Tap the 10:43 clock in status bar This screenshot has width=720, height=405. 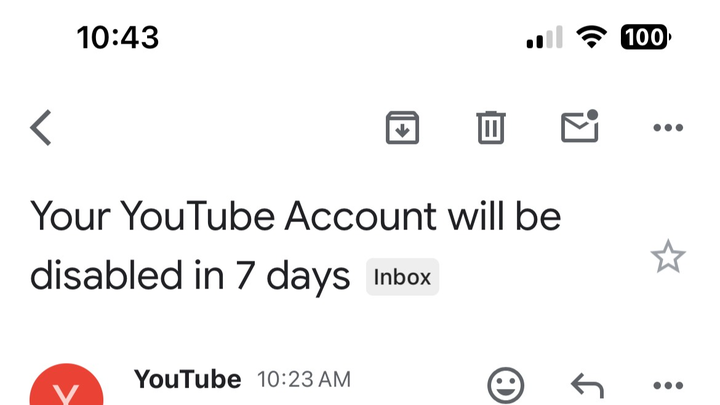[x=118, y=37]
